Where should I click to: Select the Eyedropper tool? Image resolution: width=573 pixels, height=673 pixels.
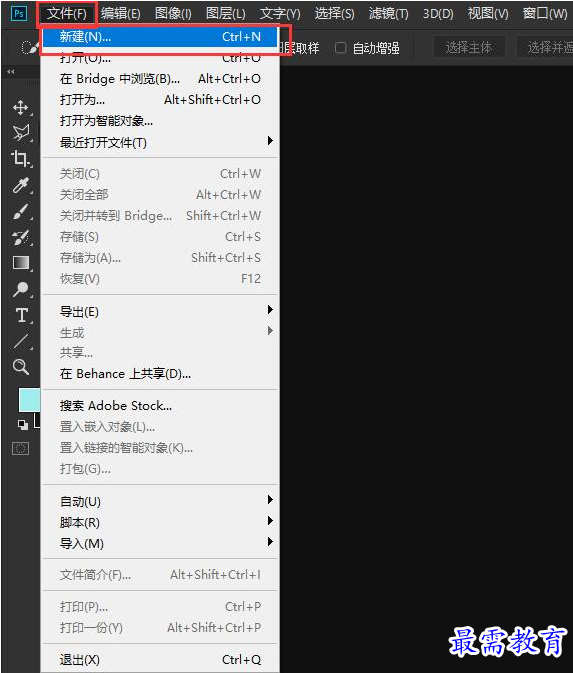(x=20, y=185)
